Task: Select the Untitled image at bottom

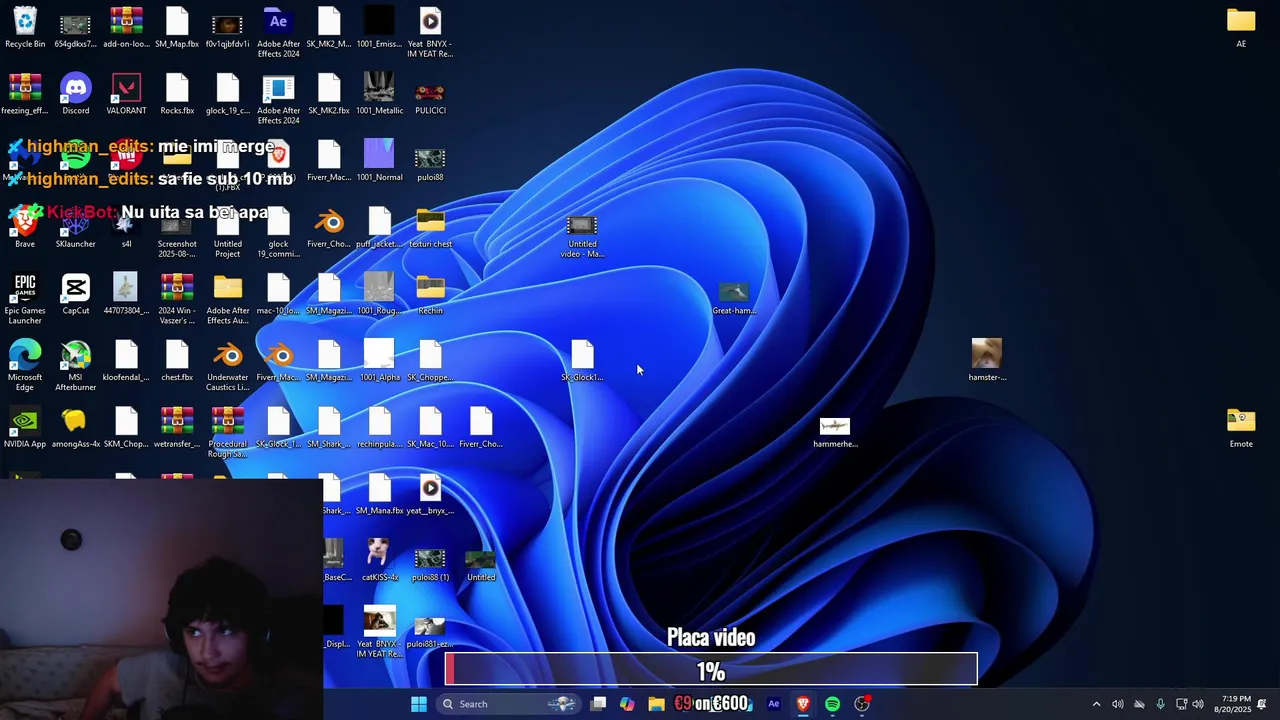Action: point(481,566)
